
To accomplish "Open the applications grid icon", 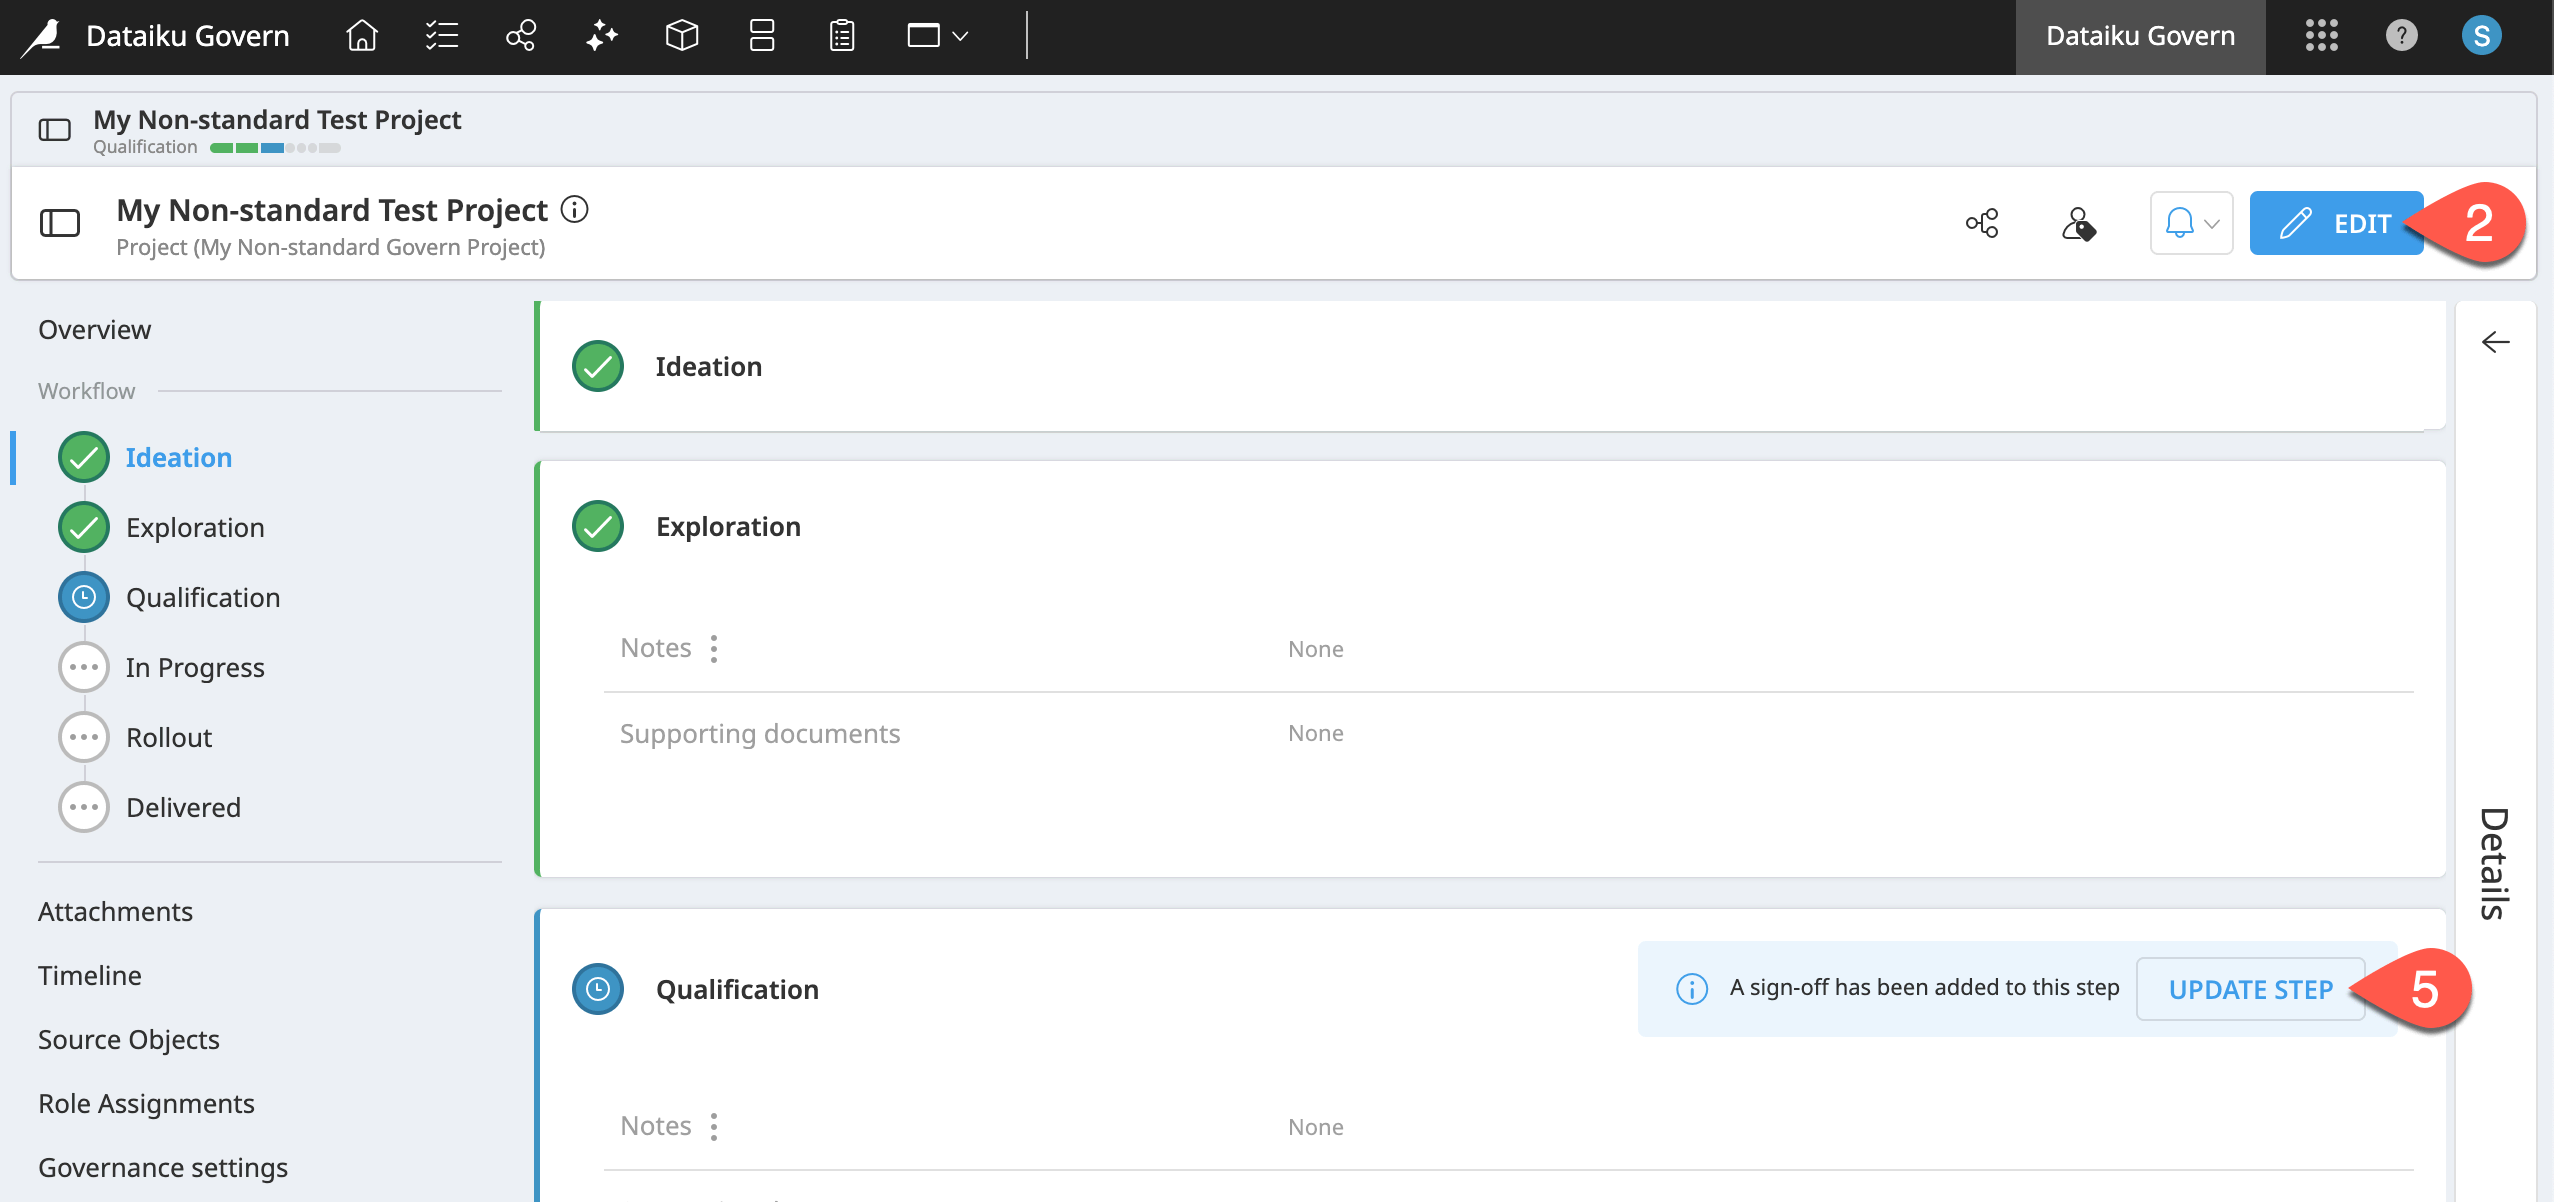I will click(2321, 36).
